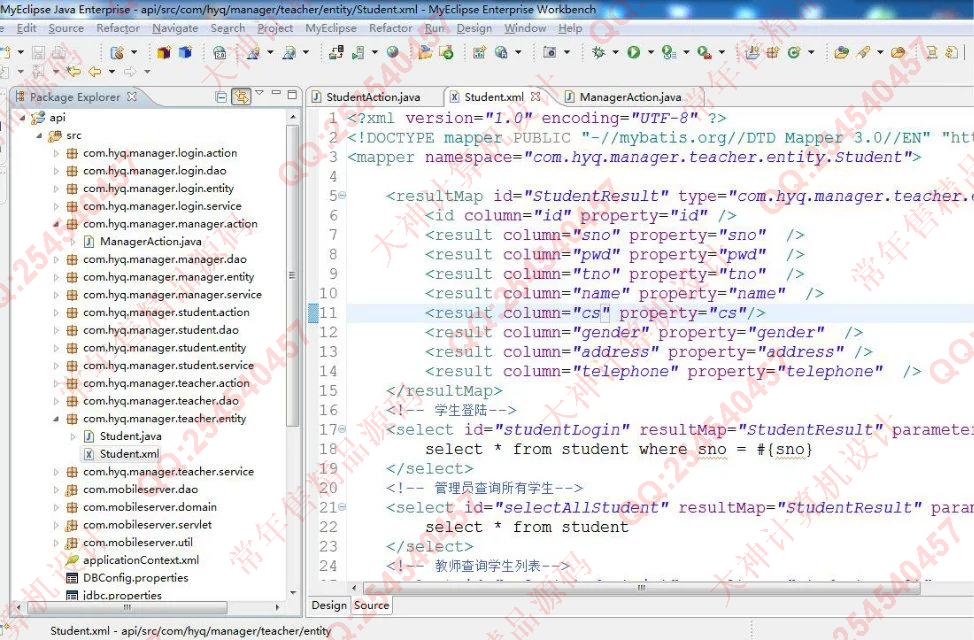Viewport: 974px width, 640px height.
Task: Open the Navigate menu
Action: [175, 29]
